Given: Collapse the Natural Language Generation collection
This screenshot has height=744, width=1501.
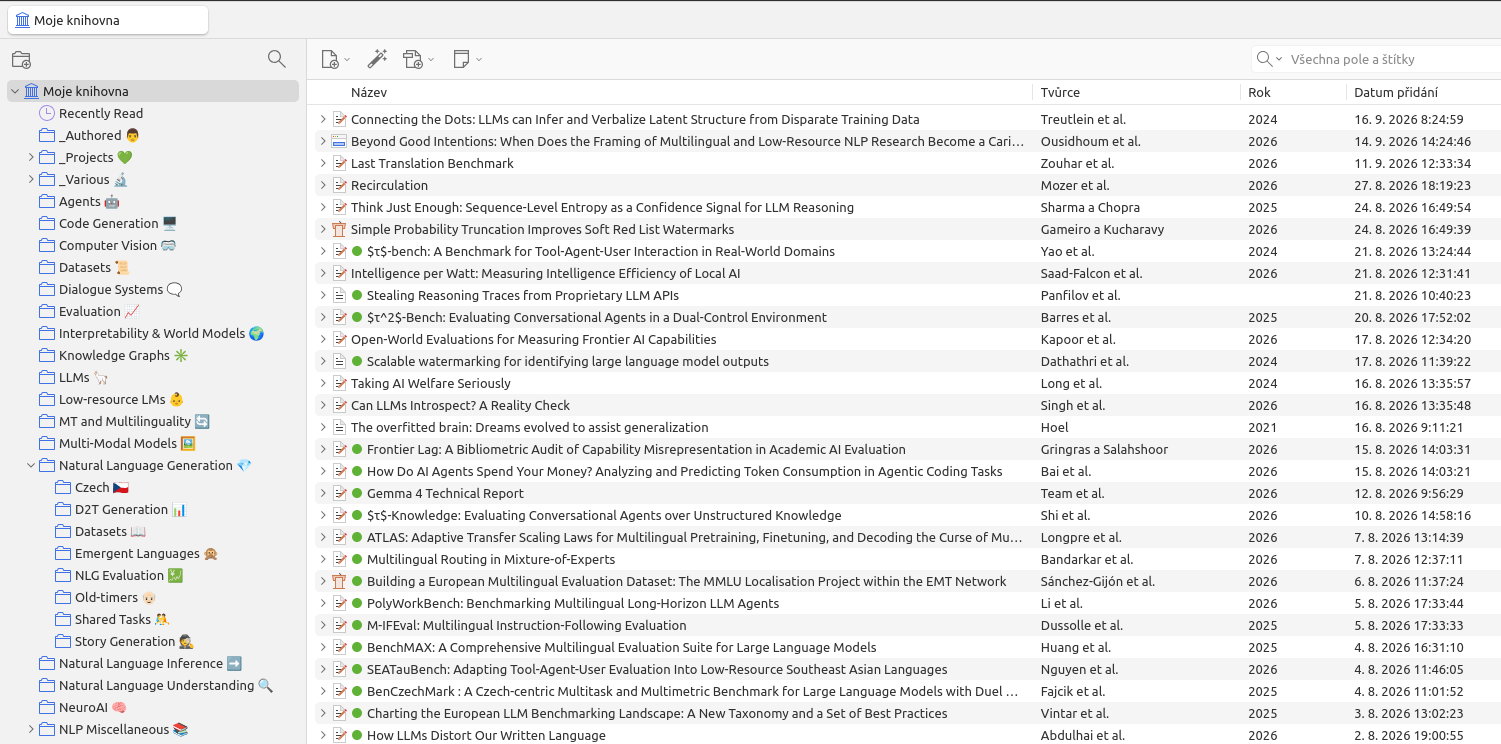Looking at the screenshot, I should coord(31,465).
